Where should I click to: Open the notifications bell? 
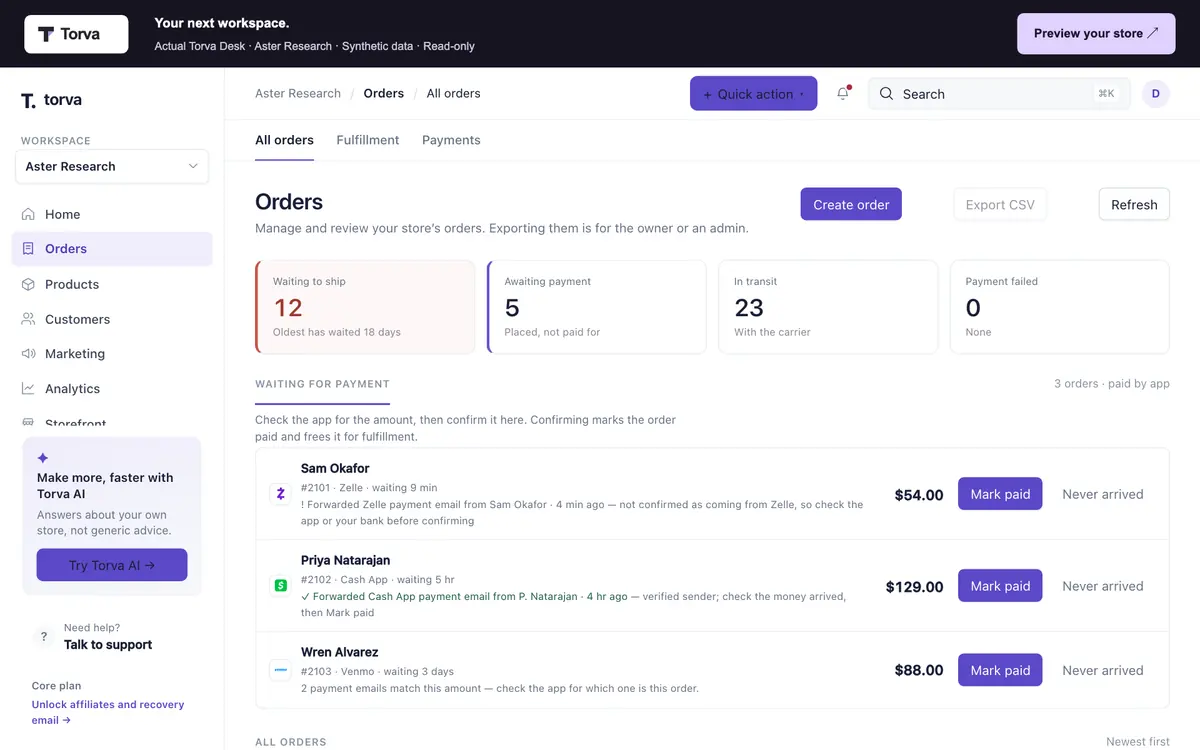coord(843,94)
